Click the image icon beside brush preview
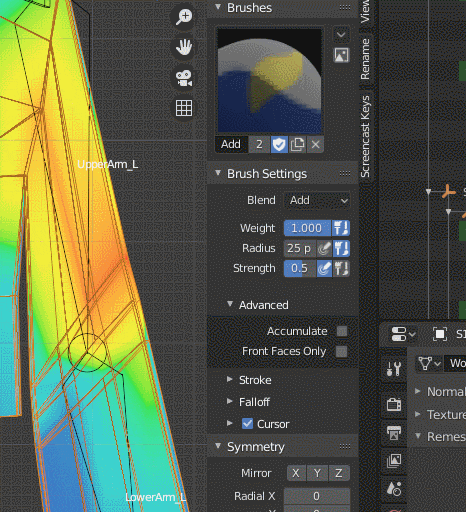 (341, 55)
